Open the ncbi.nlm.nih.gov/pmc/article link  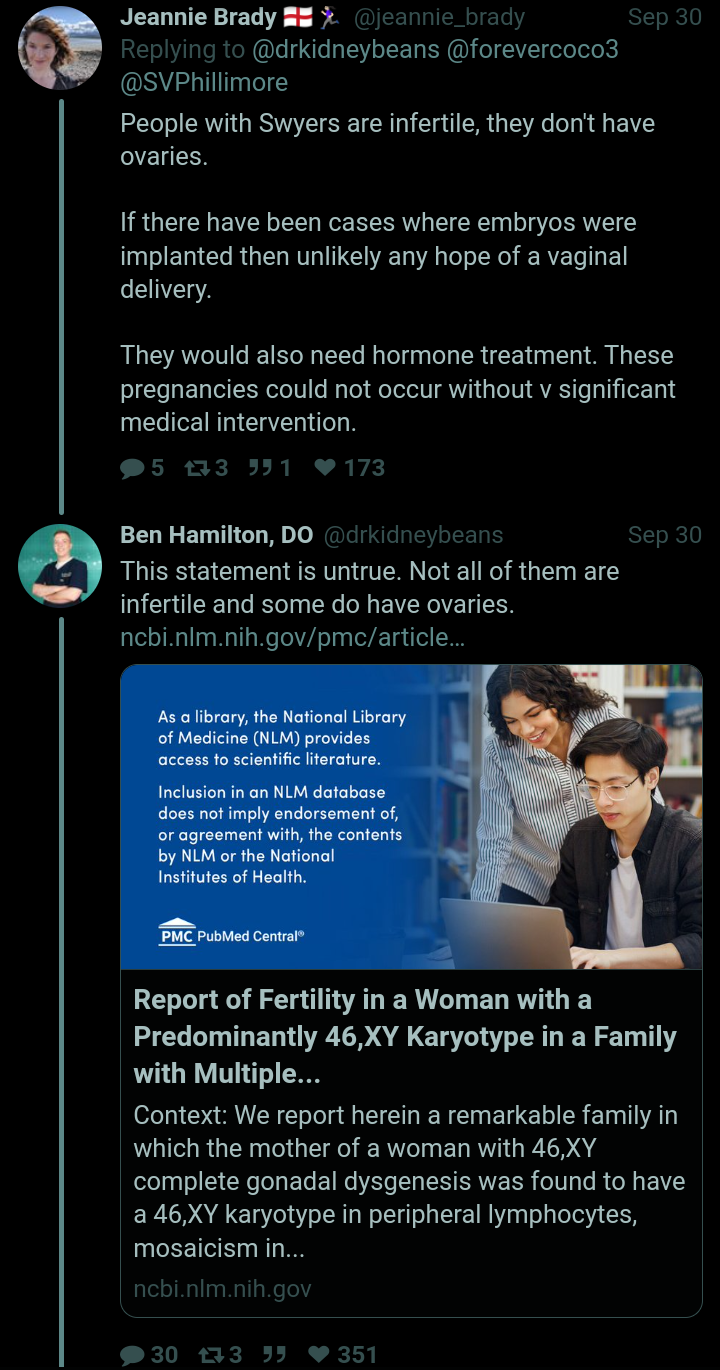point(292,638)
